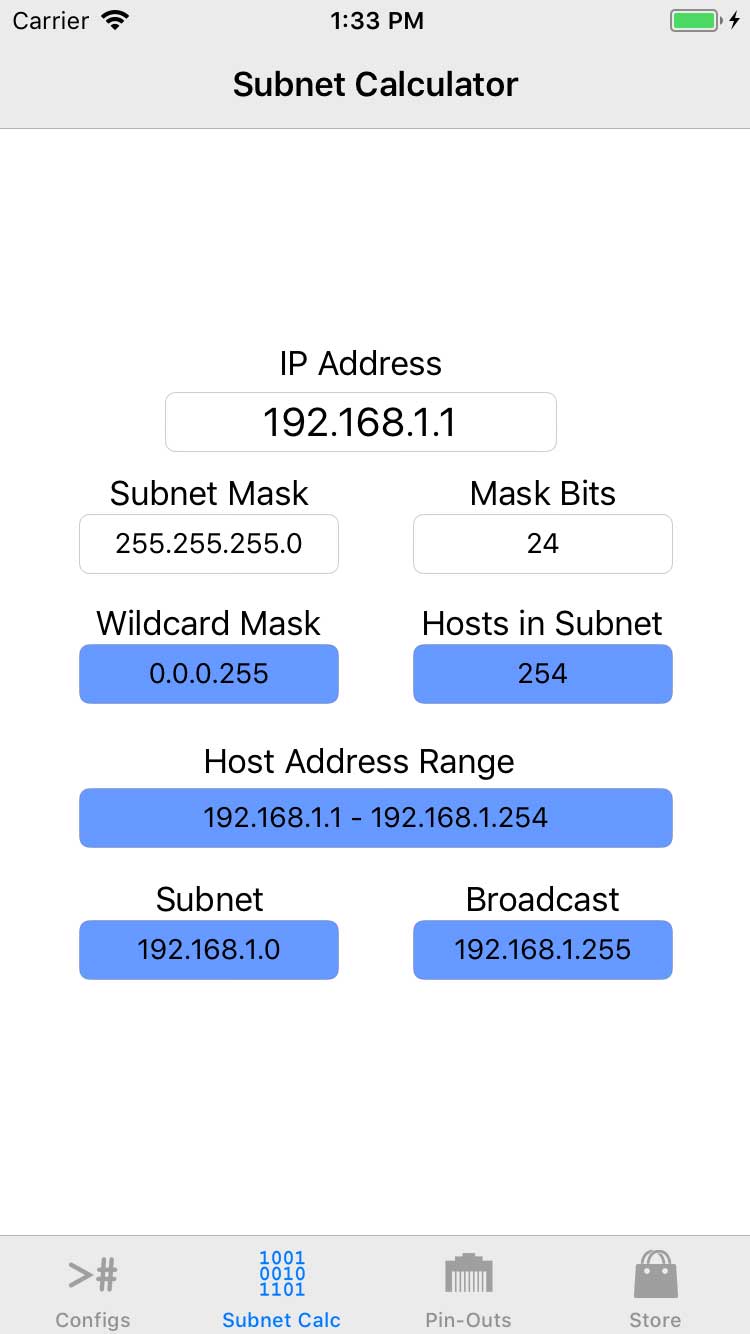Edit the Mask Bits field showing 24
The height and width of the screenshot is (1334, 750).
(x=543, y=544)
